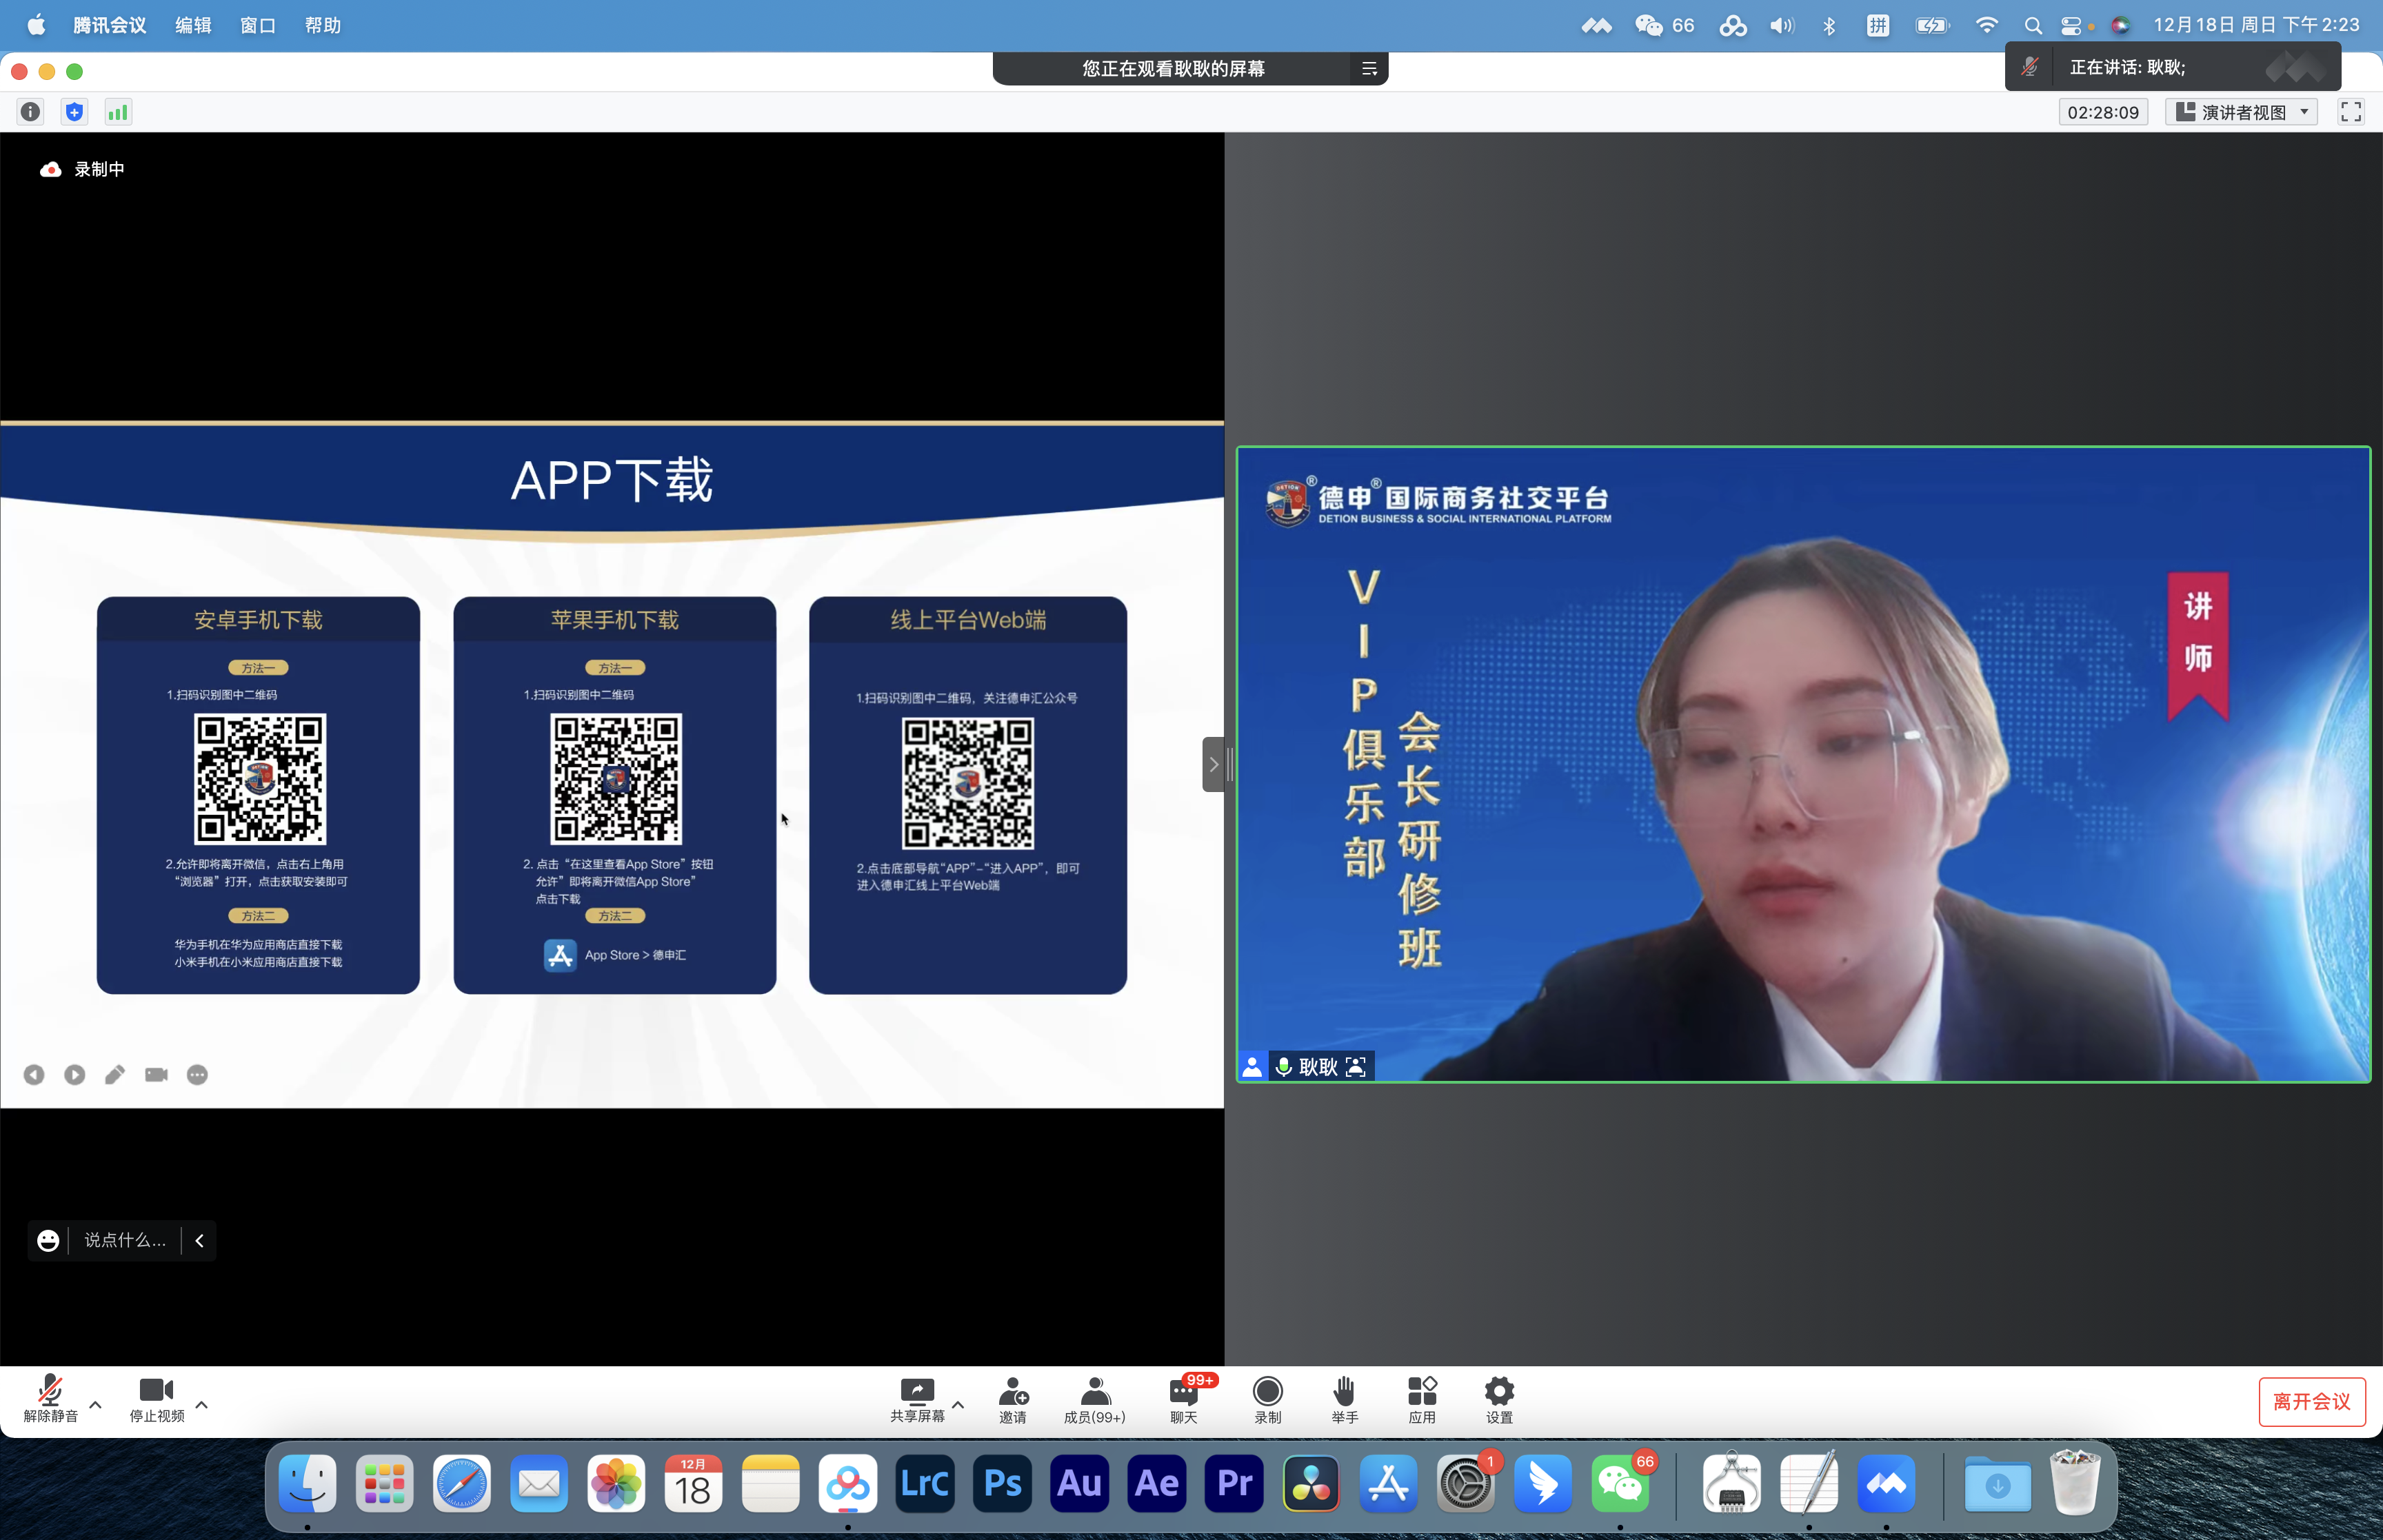The image size is (2383, 1540).
Task: Open Control Center in menu bar
Action: click(x=2073, y=25)
